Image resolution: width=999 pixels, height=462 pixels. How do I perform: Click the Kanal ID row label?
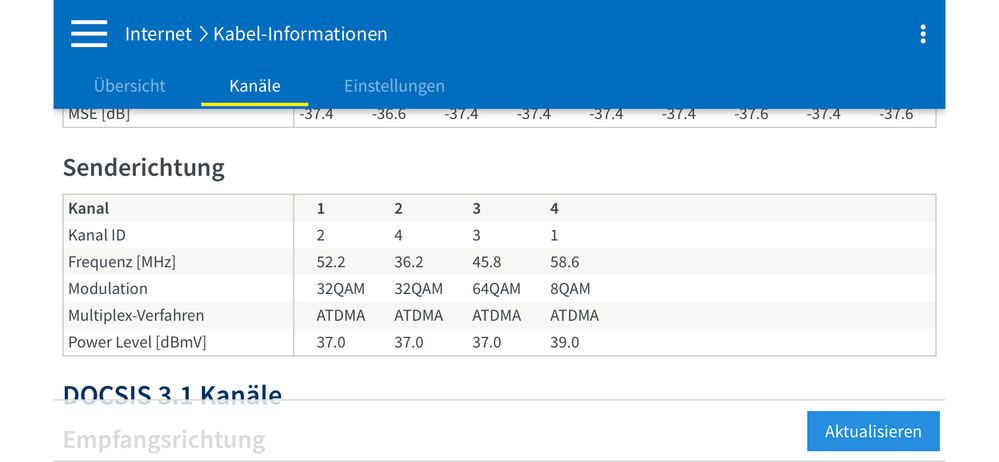click(x=96, y=235)
